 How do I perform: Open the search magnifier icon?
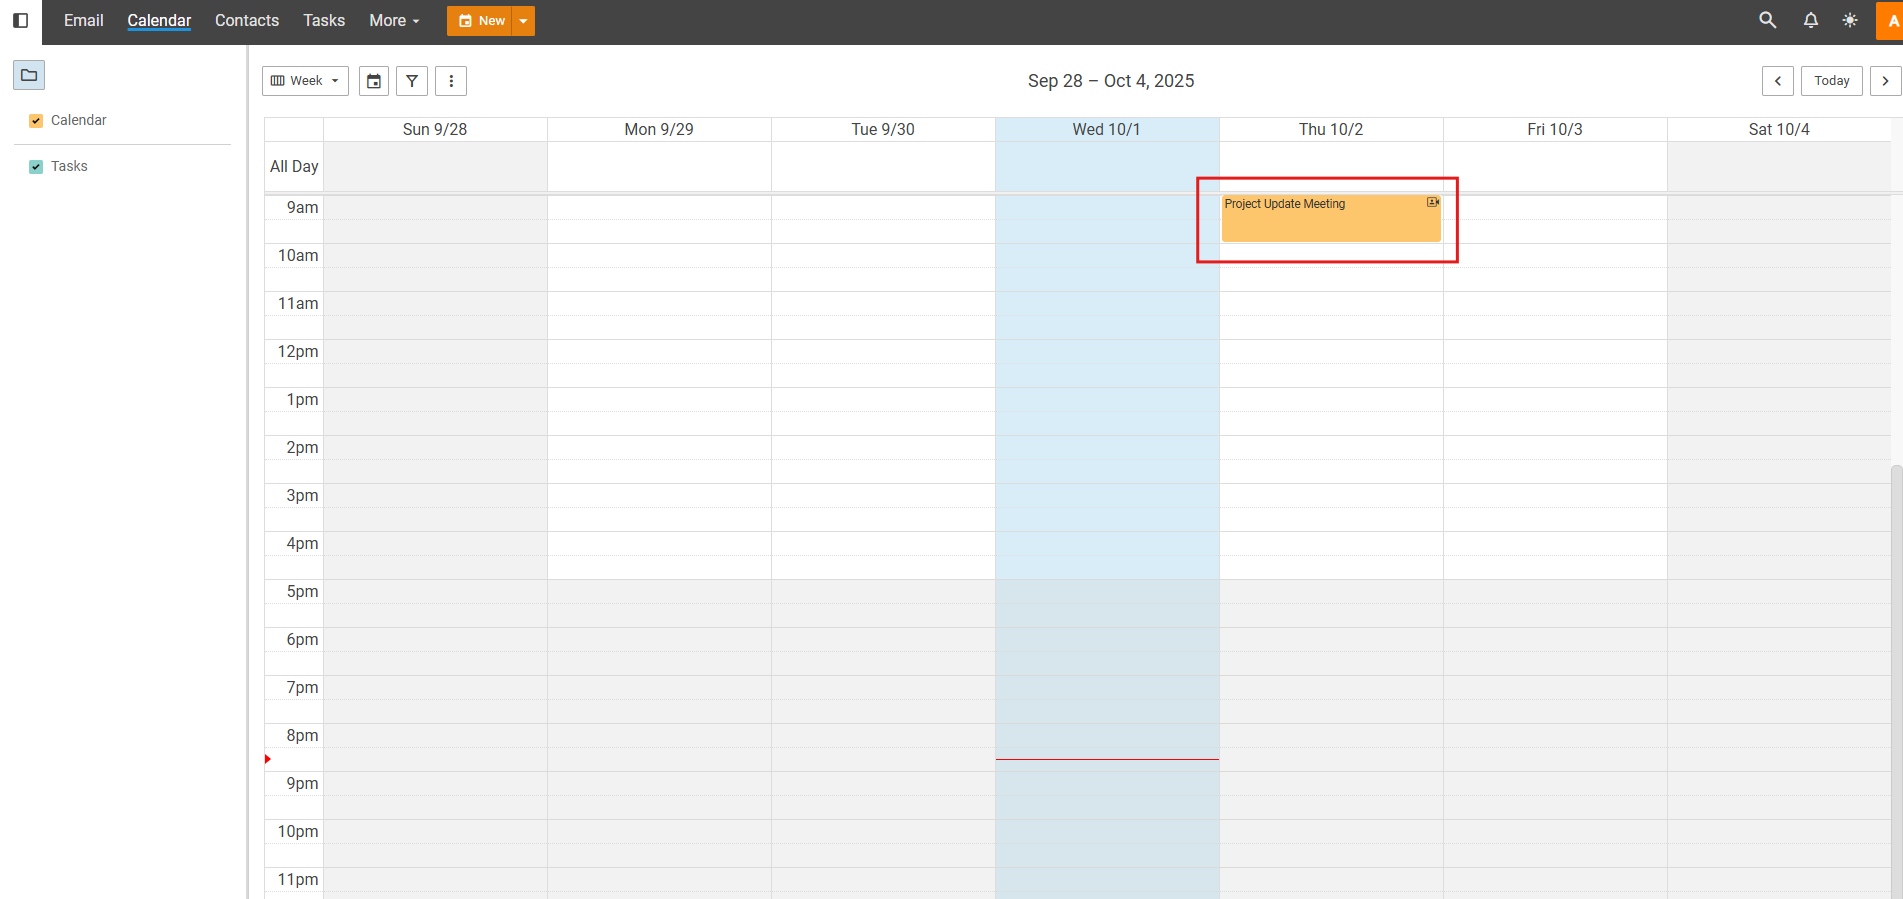1767,21
